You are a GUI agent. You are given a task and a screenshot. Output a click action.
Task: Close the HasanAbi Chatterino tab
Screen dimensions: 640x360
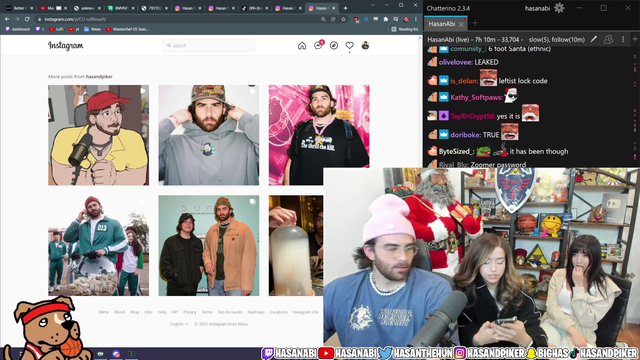coord(461,24)
